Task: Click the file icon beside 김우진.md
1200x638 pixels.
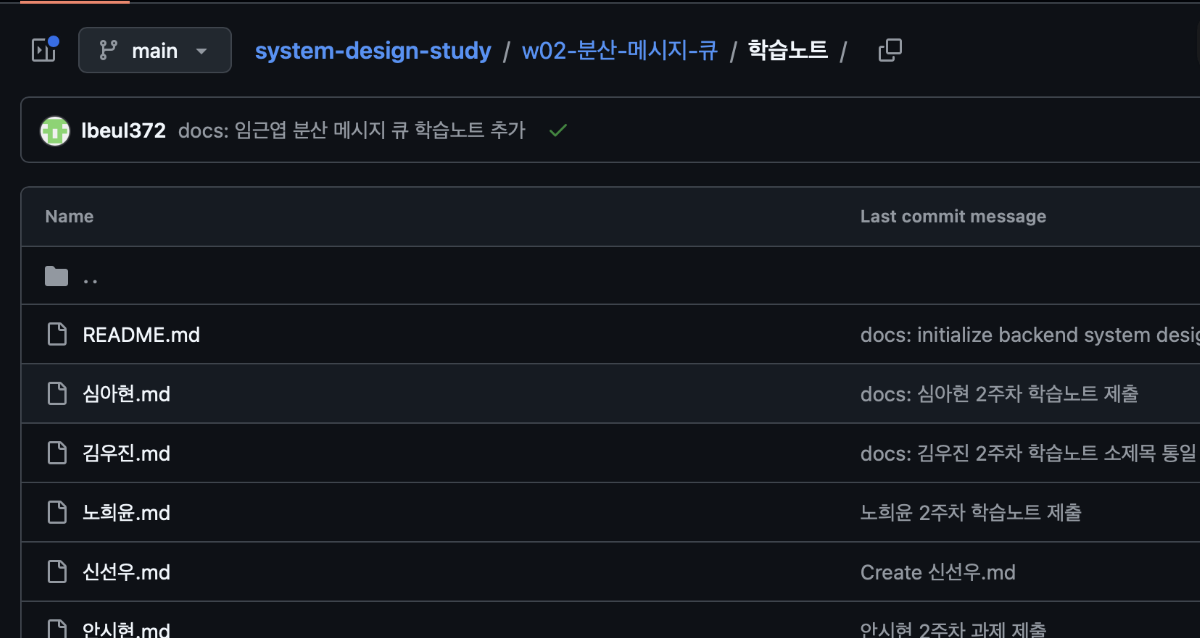Action: [57, 453]
